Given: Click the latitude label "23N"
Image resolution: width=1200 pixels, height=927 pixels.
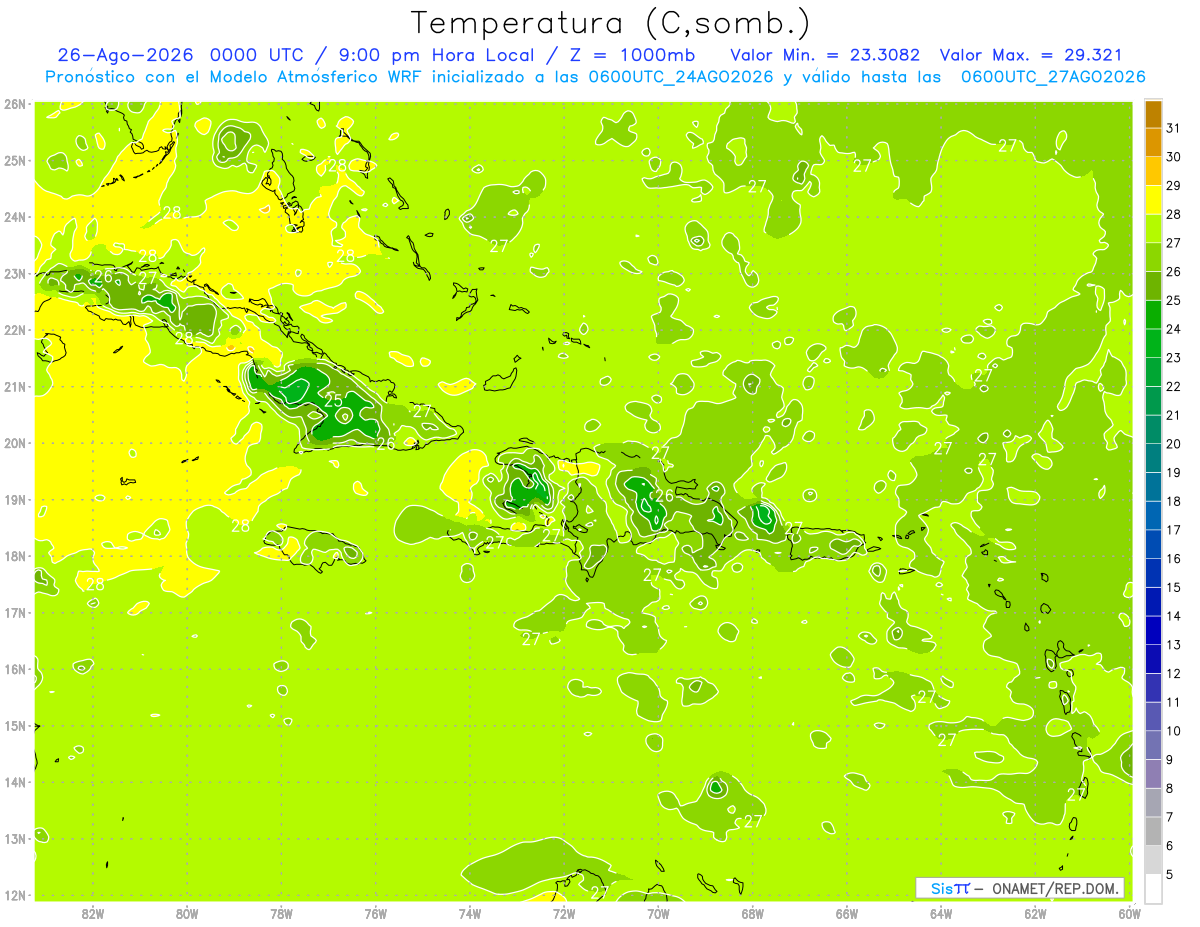Looking at the screenshot, I should tap(15, 273).
